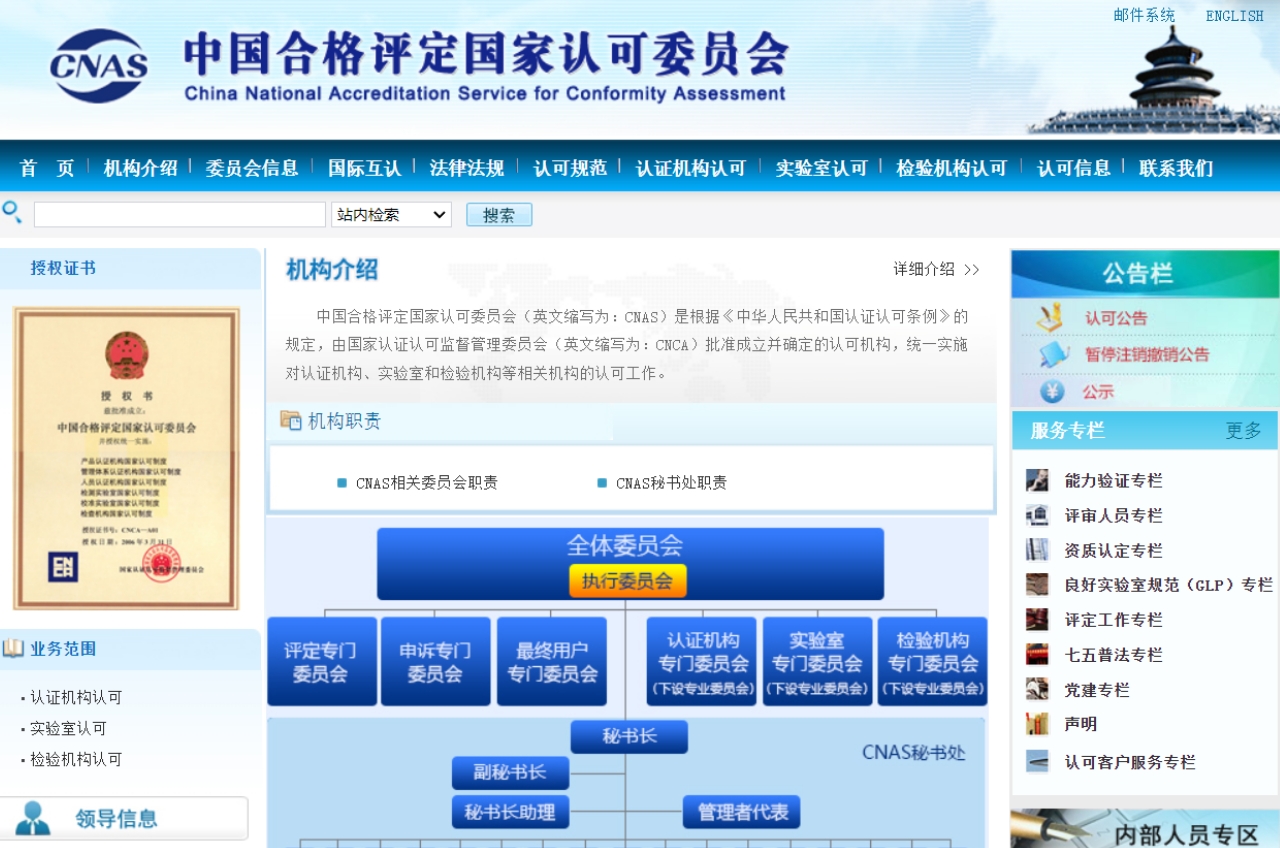The image size is (1280, 848).
Task: Click the orange 执行委员会 box
Action: 628,581
